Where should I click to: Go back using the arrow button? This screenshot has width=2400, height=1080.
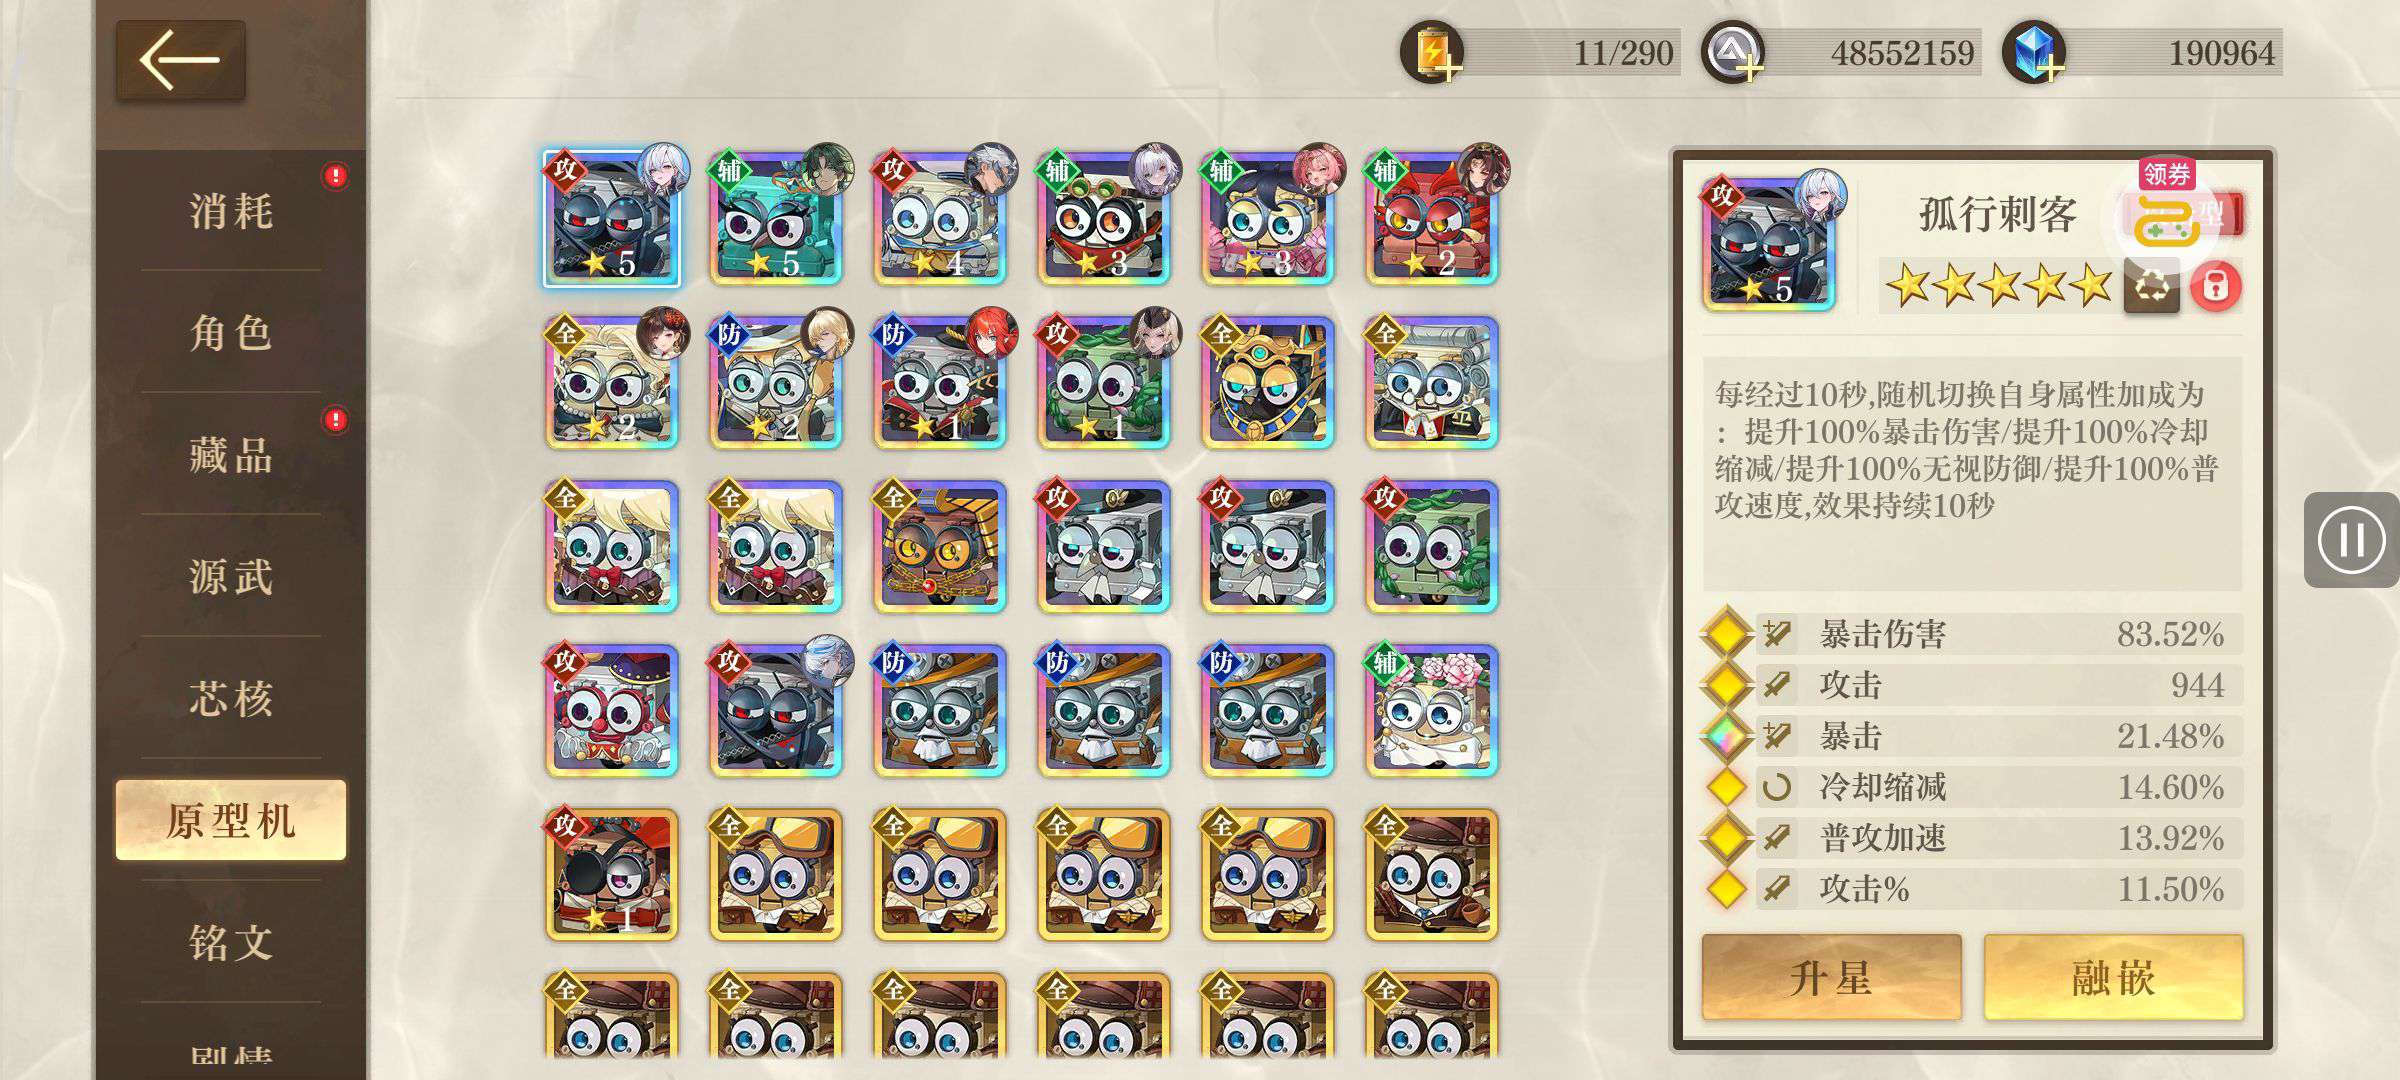coord(180,60)
